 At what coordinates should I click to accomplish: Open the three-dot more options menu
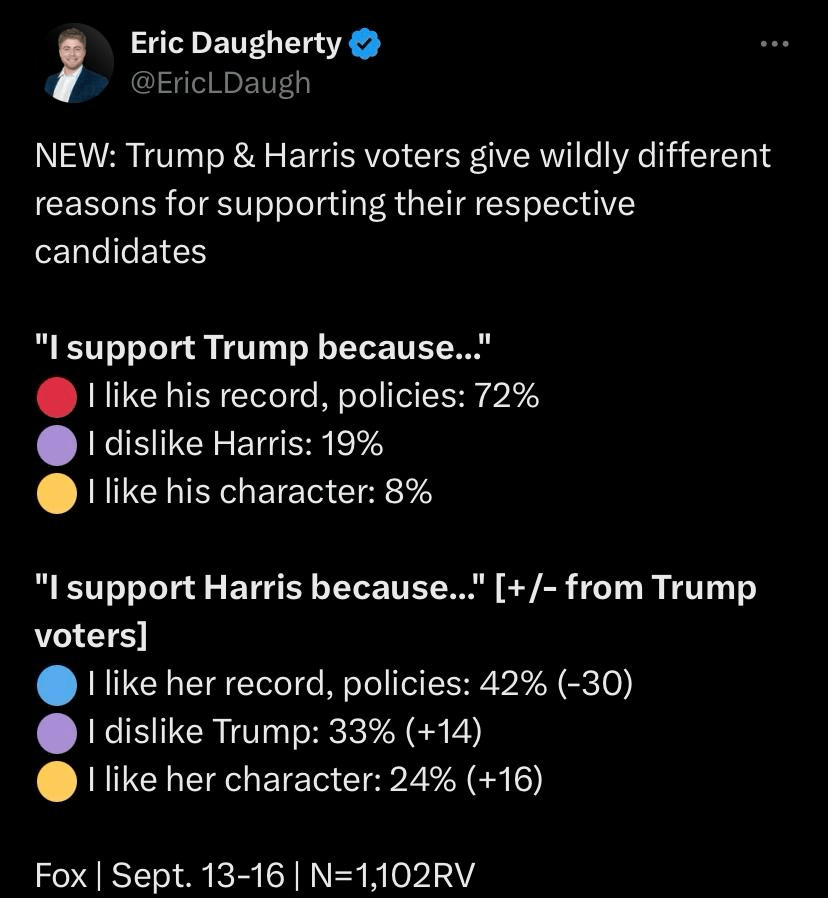[x=774, y=44]
